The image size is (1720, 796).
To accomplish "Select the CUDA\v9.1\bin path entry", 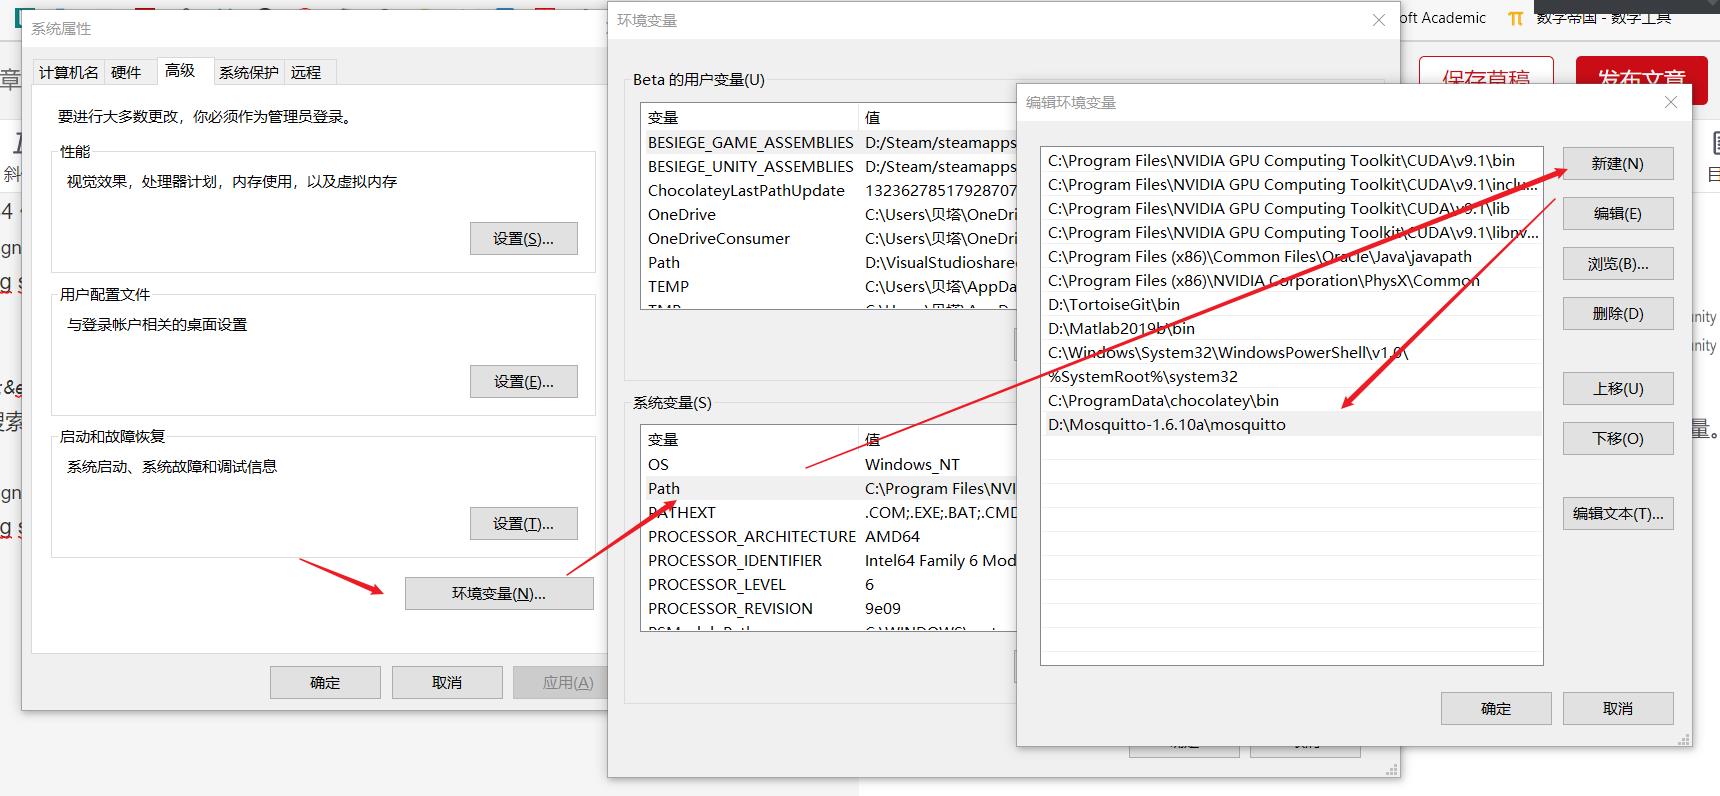I will click(x=1291, y=161).
